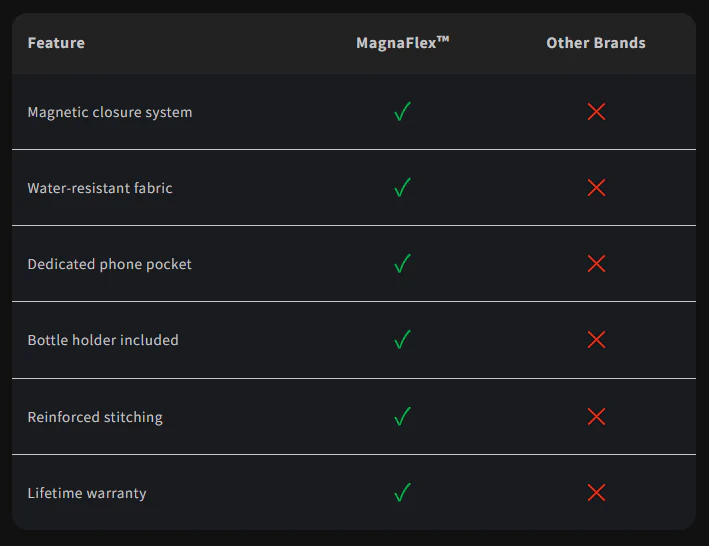The height and width of the screenshot is (546, 709).
Task: Click red cross for Water-resistant fabric
Action: [596, 188]
